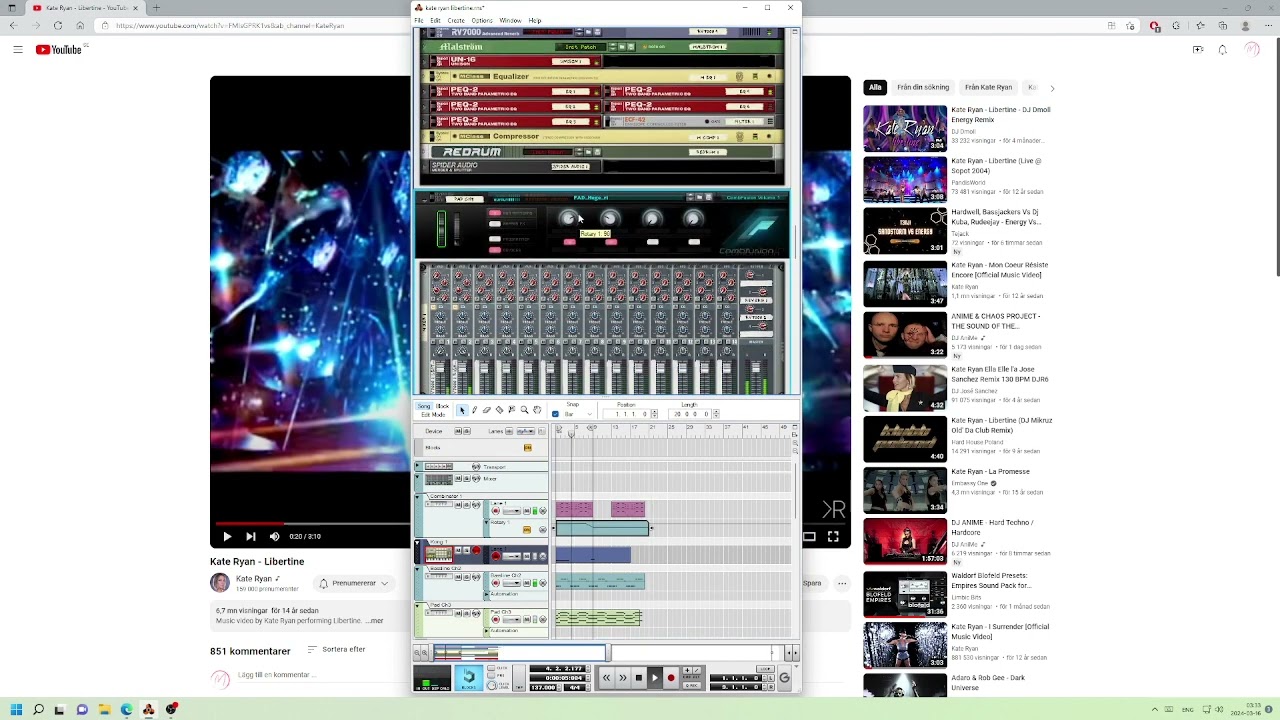
Task: Open the Snap value Bar dropdown
Action: click(579, 414)
